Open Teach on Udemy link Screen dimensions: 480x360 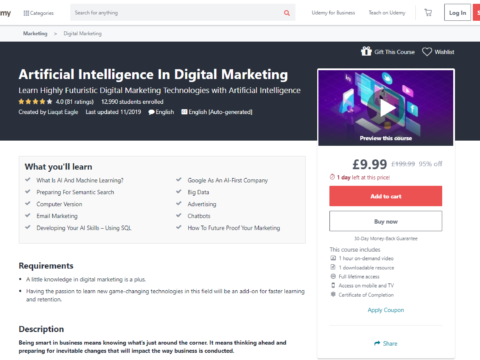[x=387, y=13]
